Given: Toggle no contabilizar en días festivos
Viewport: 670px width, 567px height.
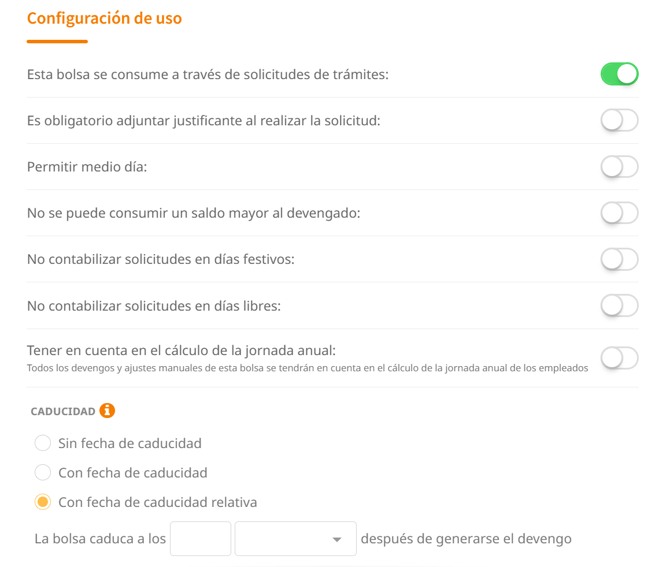Looking at the screenshot, I should click(619, 259).
